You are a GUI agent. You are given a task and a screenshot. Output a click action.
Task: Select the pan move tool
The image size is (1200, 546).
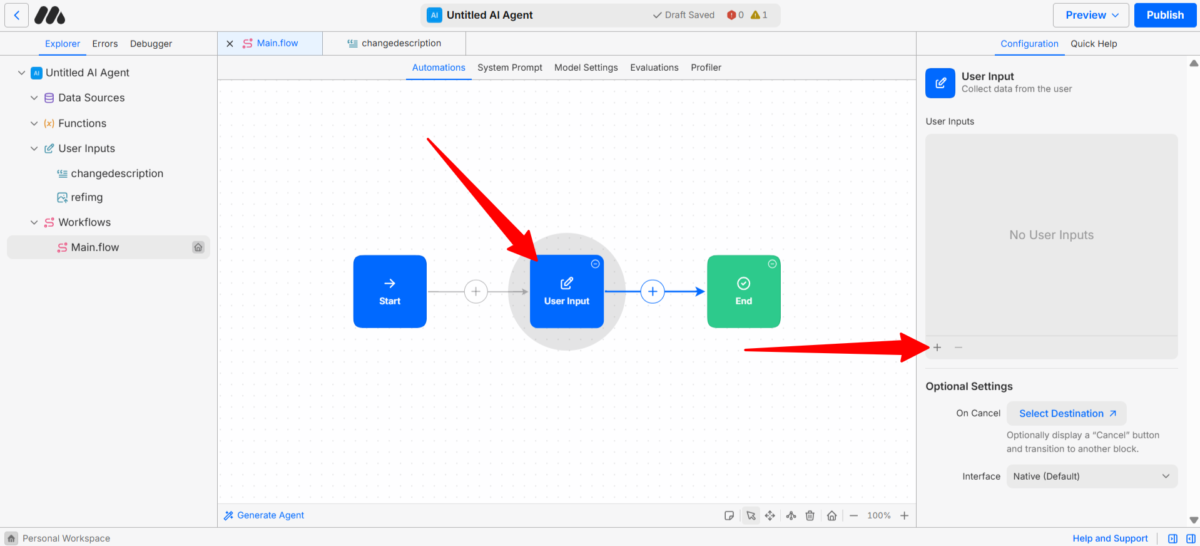[770, 516]
